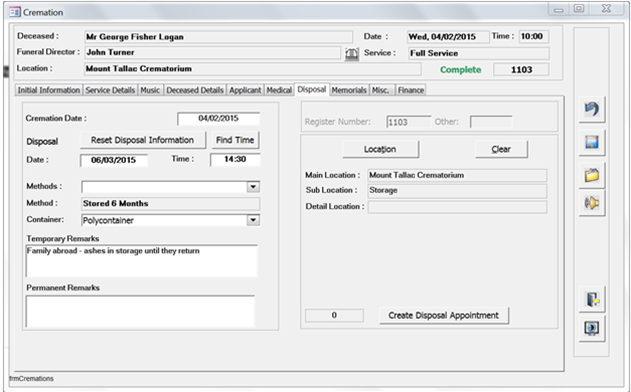Switch to the Misc. tab
This screenshot has width=631, height=392.
(381, 90)
